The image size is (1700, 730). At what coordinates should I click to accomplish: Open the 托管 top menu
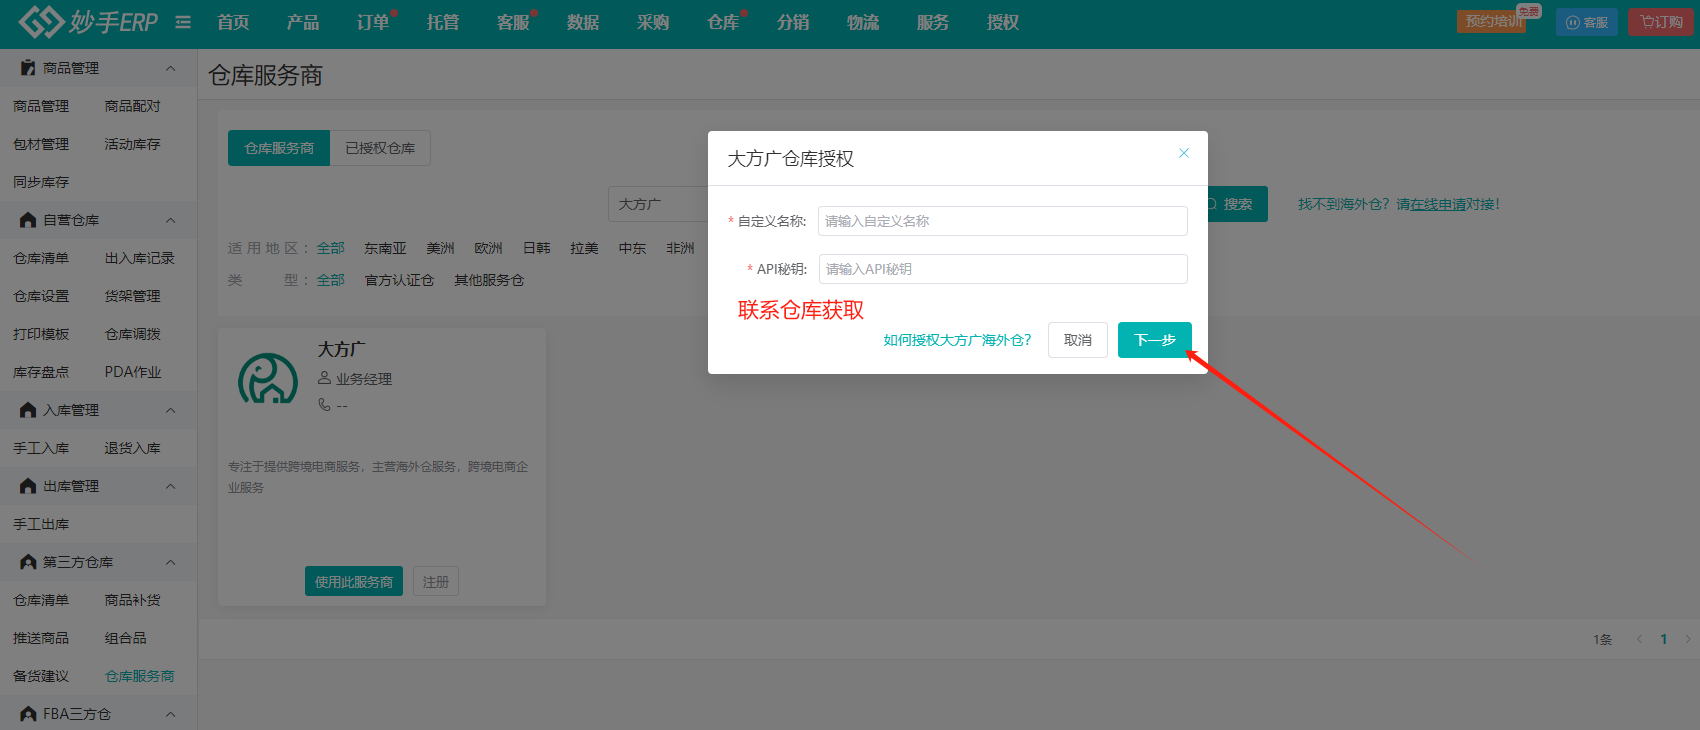443,22
